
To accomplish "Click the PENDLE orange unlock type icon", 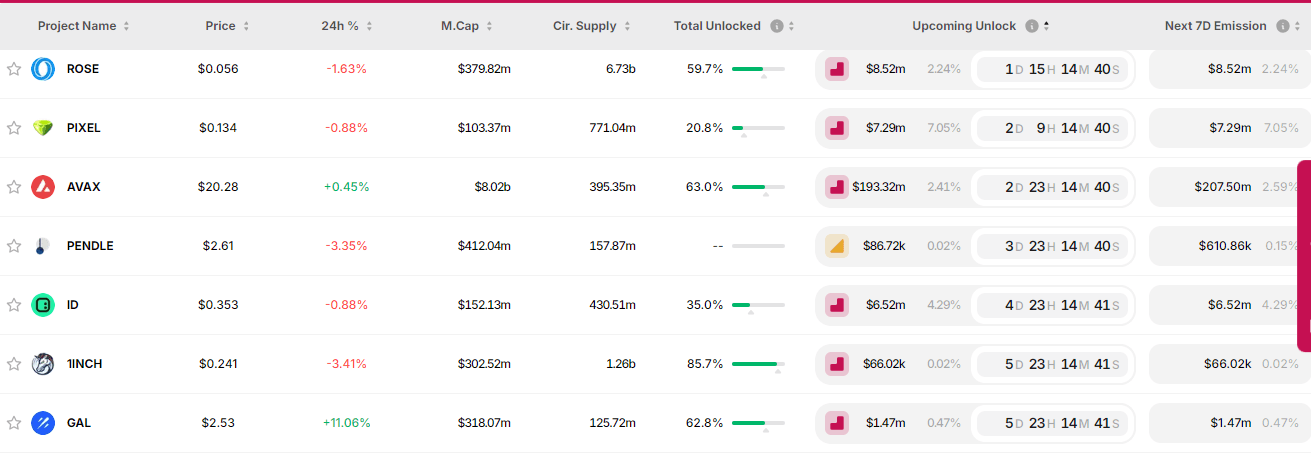I will (837, 246).
